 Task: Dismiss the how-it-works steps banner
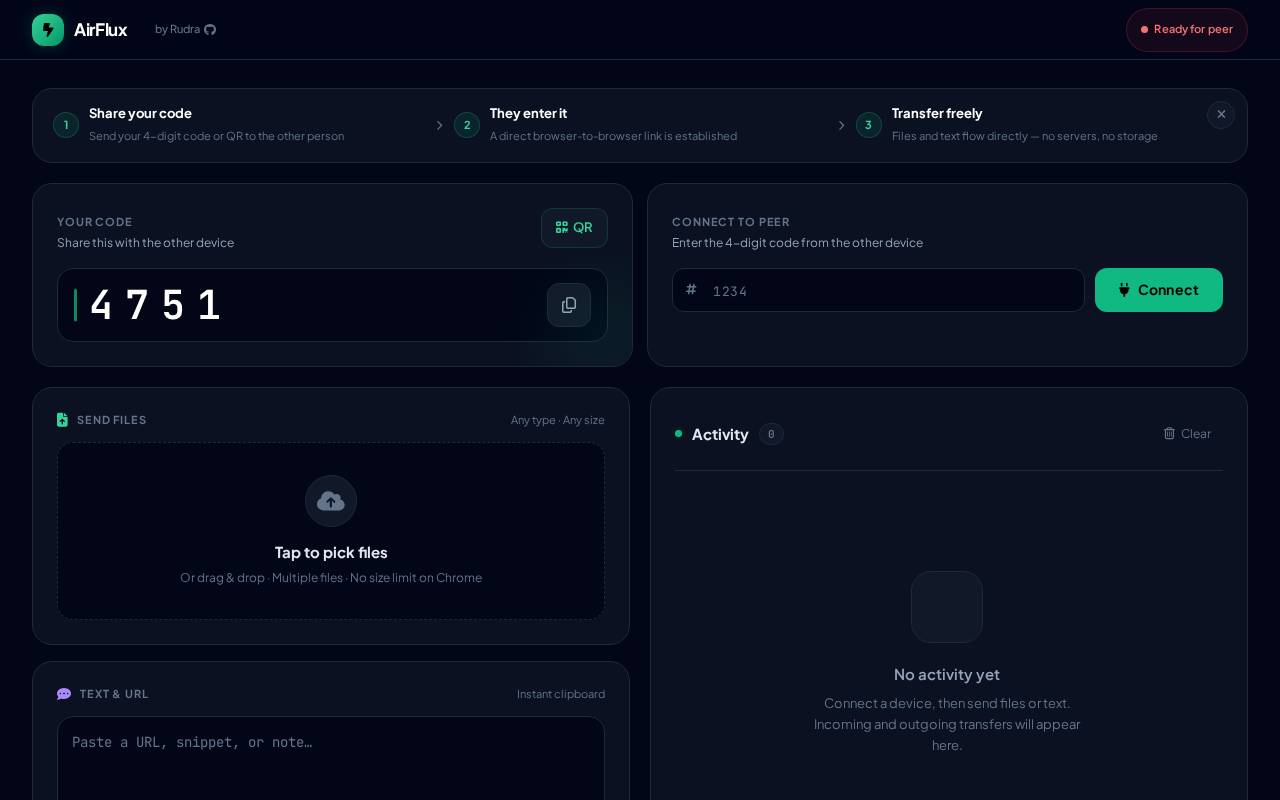[x=1221, y=115]
